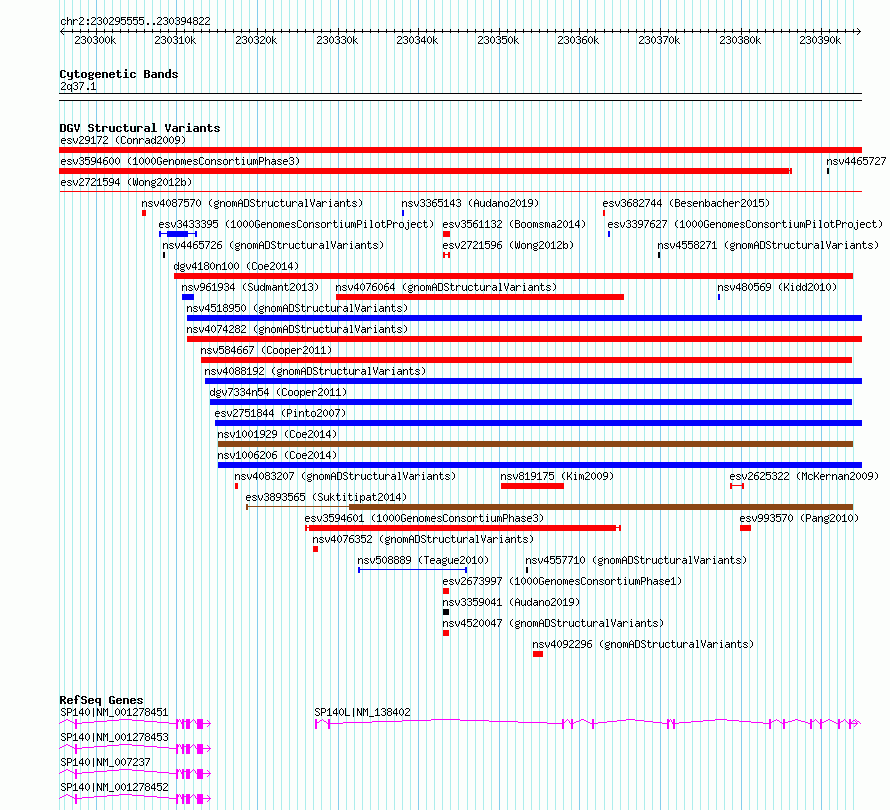This screenshot has width=890, height=810.
Task: Open nsv4088192 gnomAD variant label
Action: coord(315,371)
